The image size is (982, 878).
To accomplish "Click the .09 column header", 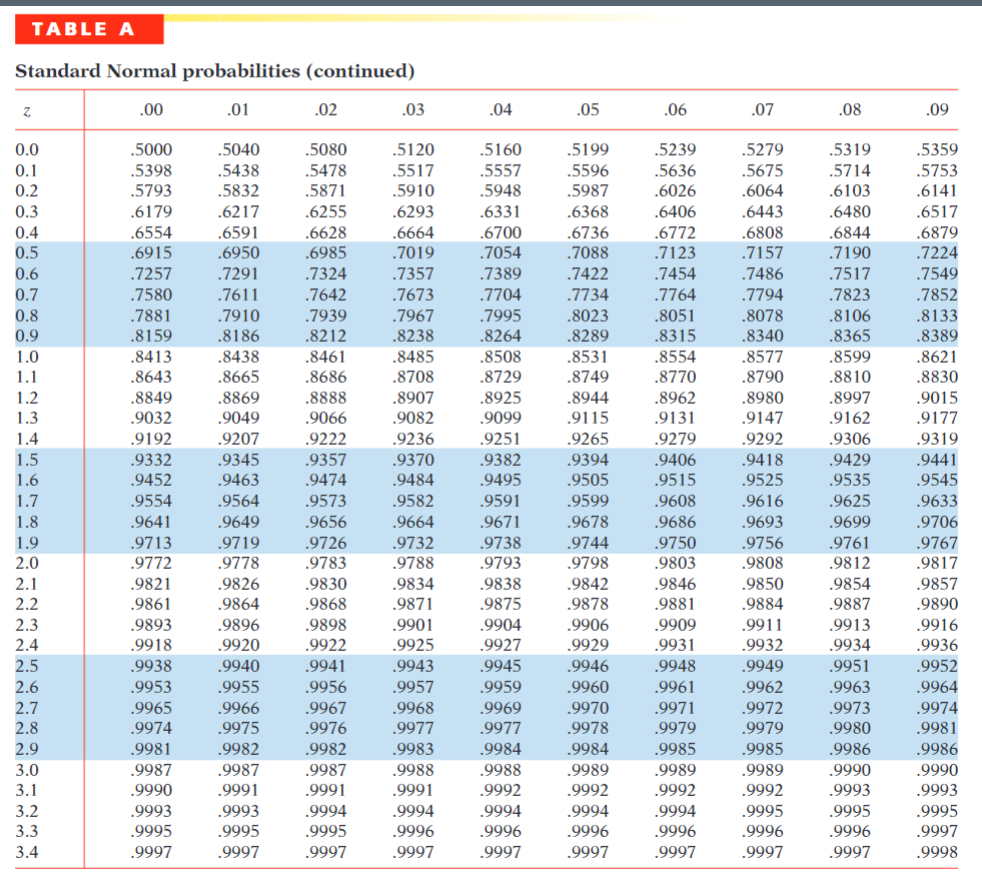I will (938, 110).
